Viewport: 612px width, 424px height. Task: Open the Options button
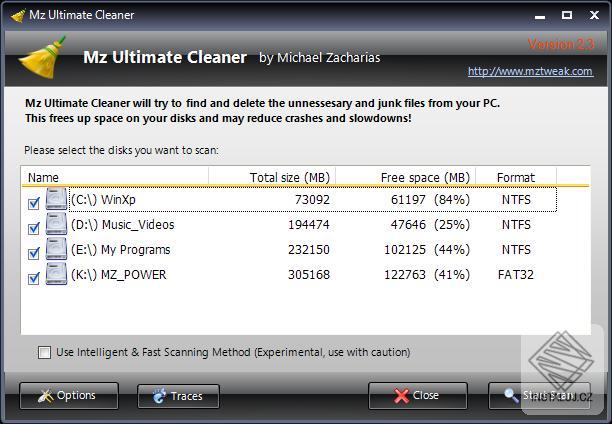tap(69, 395)
